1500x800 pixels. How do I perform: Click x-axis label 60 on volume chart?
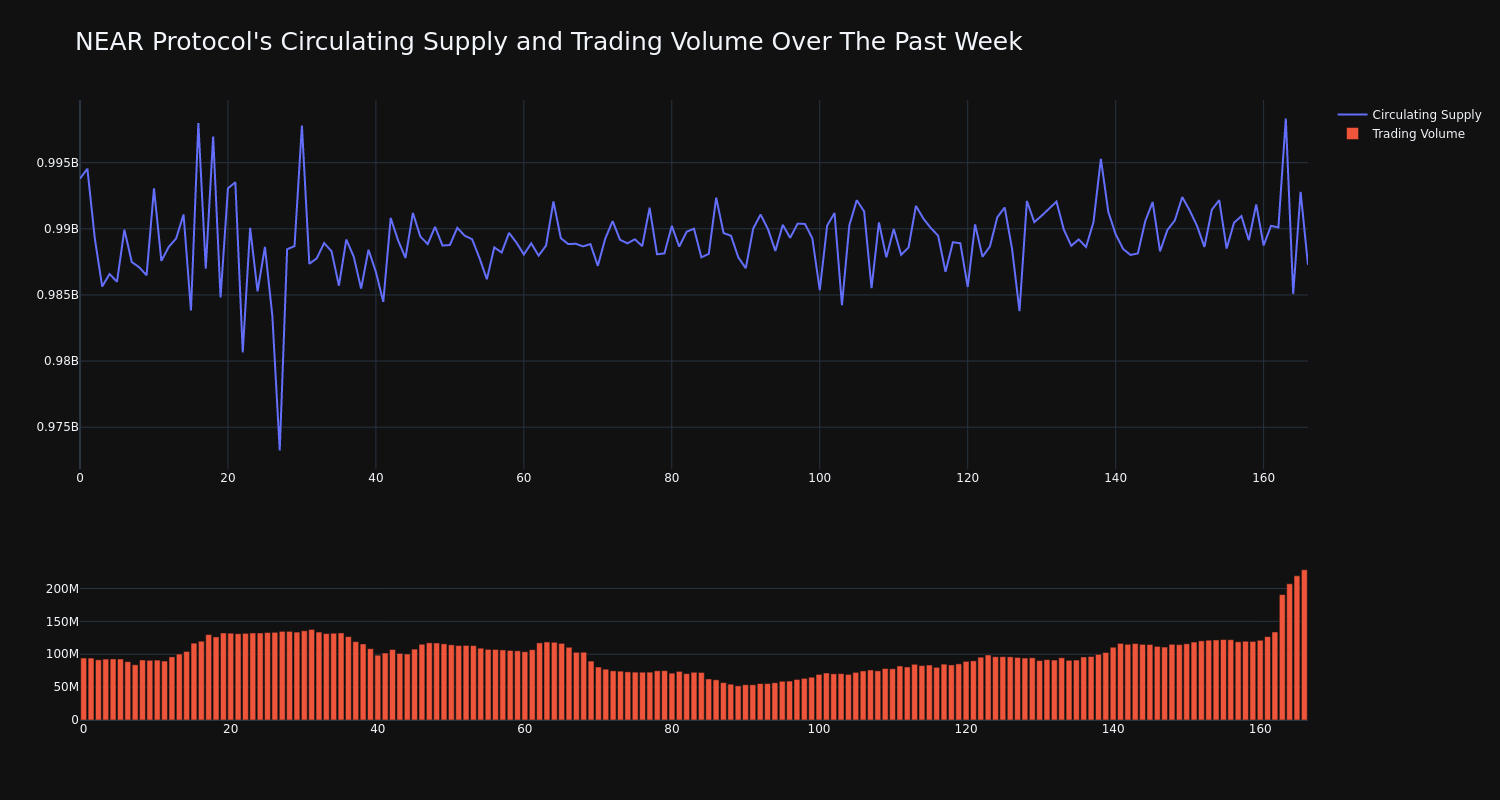[525, 729]
